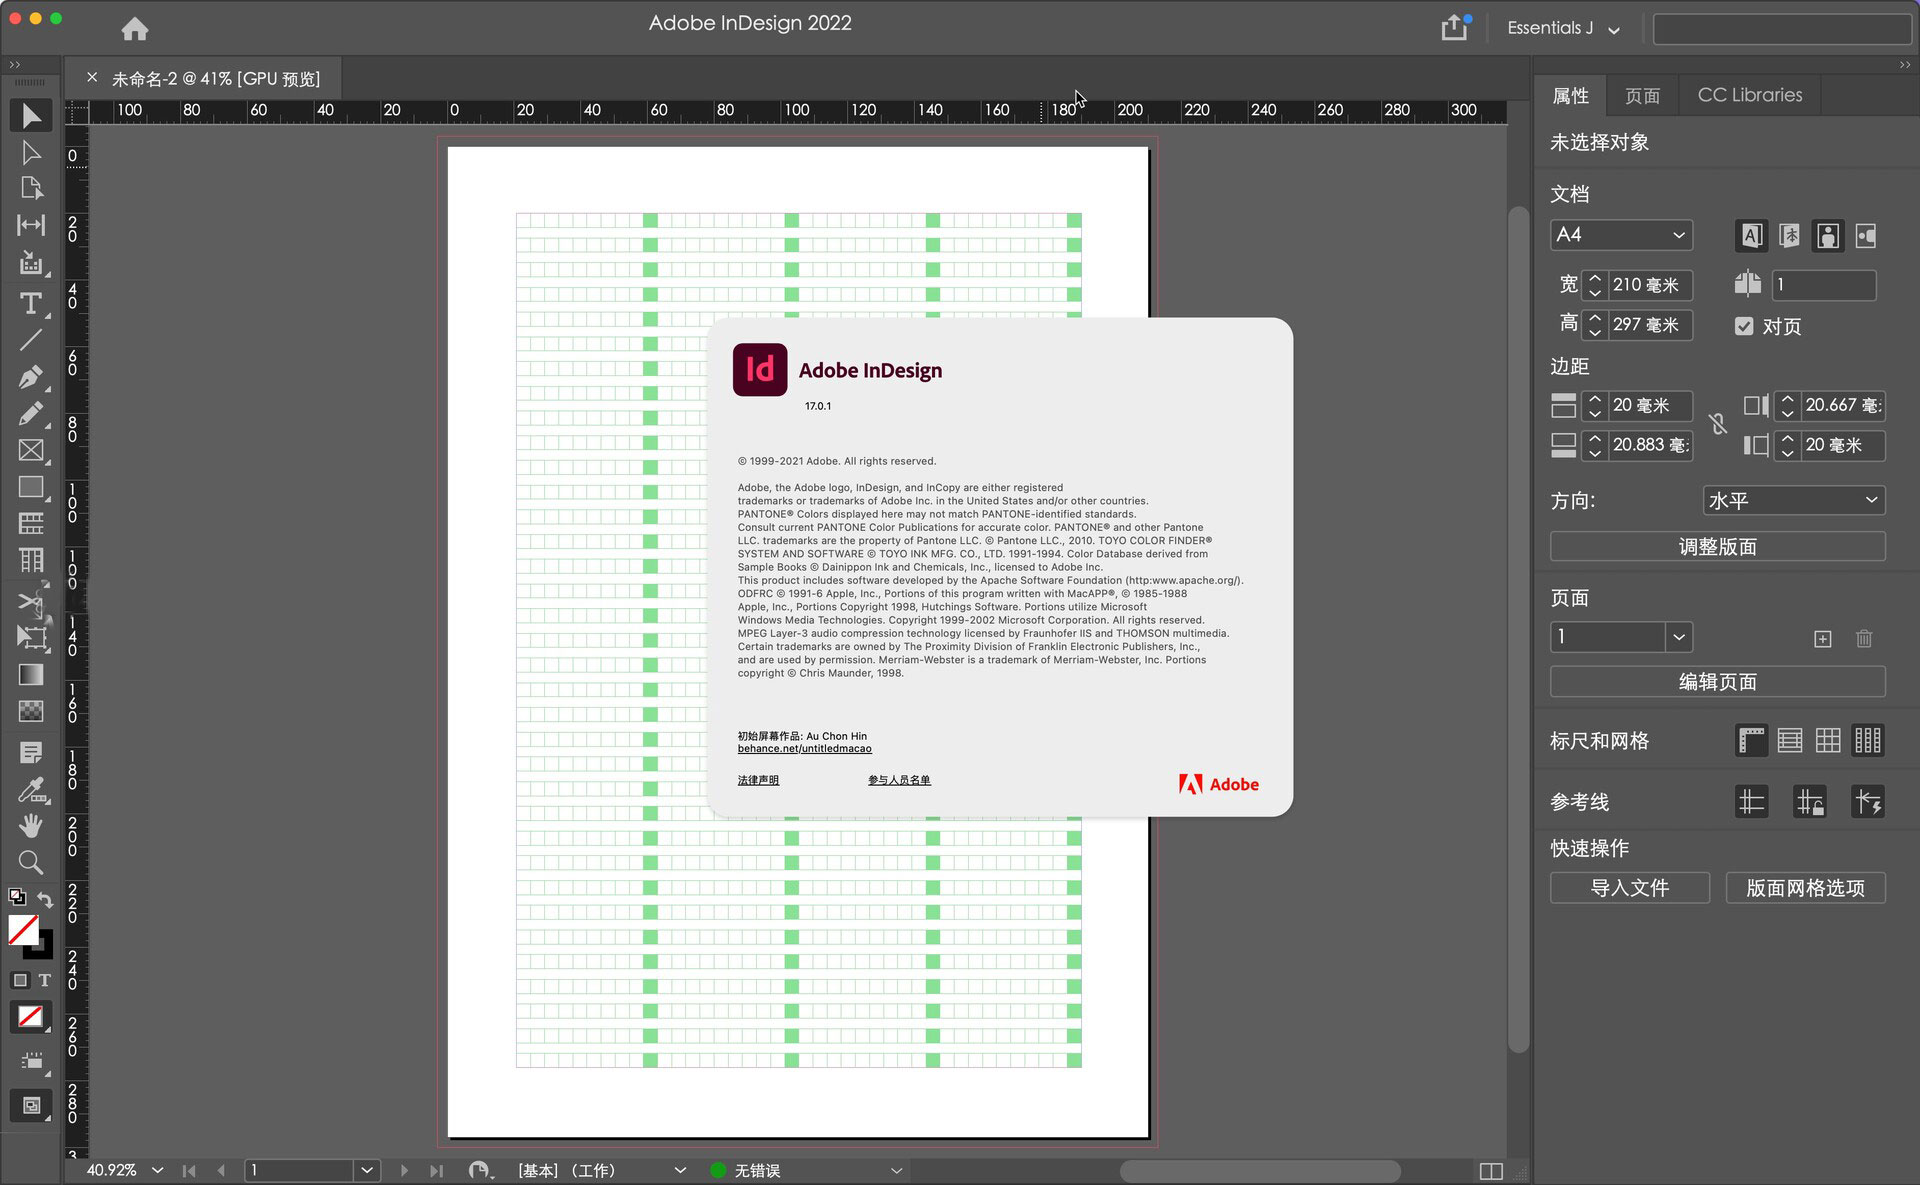Select the Free Transform tool

click(x=31, y=637)
